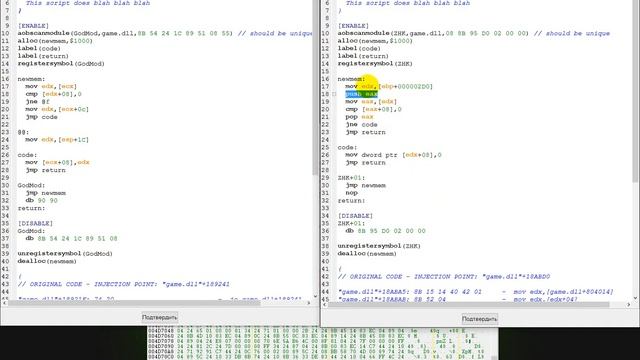The height and width of the screenshot is (360, 640).
Task: Click scroll-down arrow in GodMod script editor
Action: click(x=315, y=297)
